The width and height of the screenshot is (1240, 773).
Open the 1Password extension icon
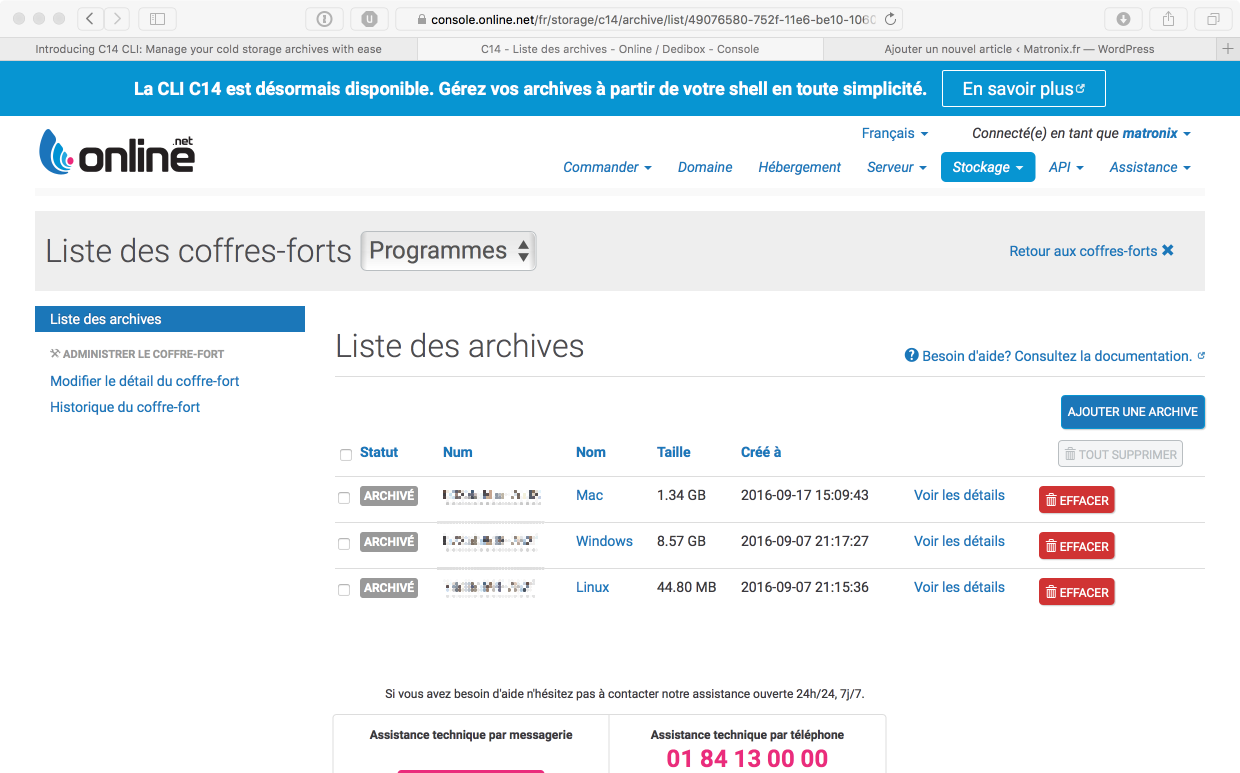[324, 18]
